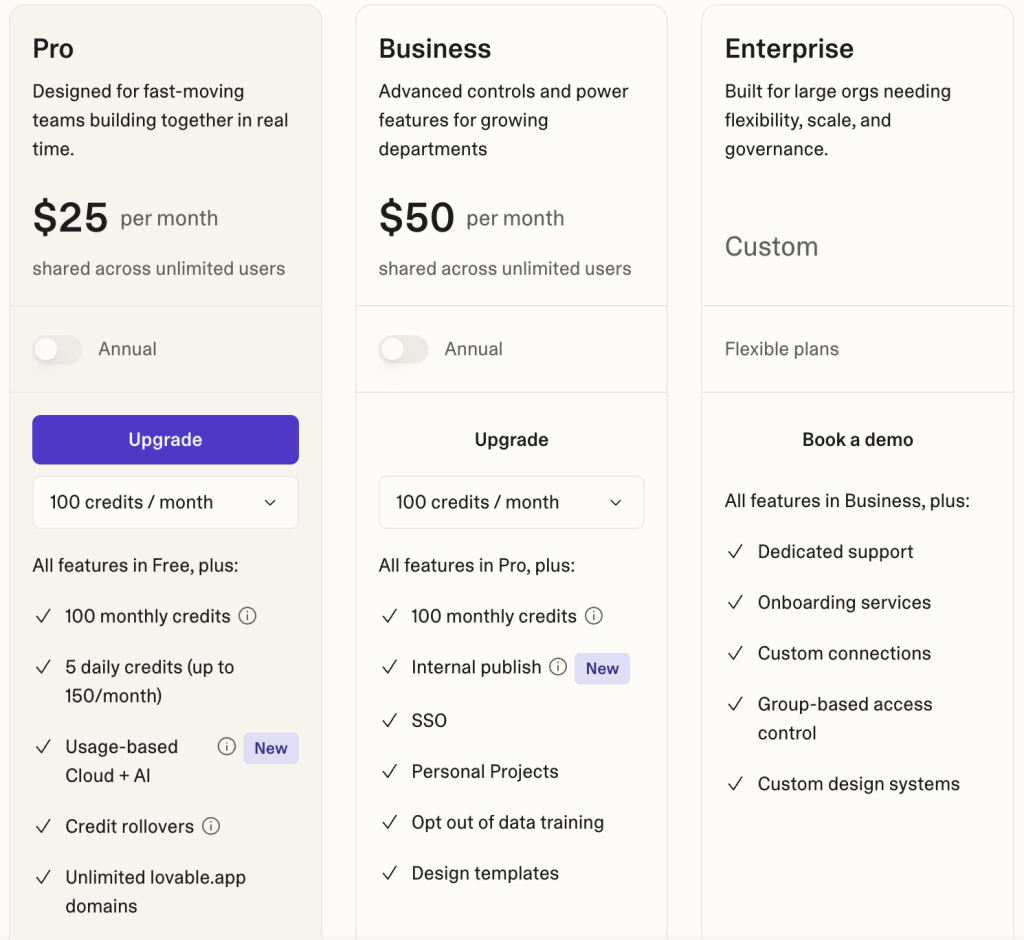This screenshot has width=1024, height=940.
Task: Click New badge beside Usage-based Cloud + AI
Action: (271, 748)
